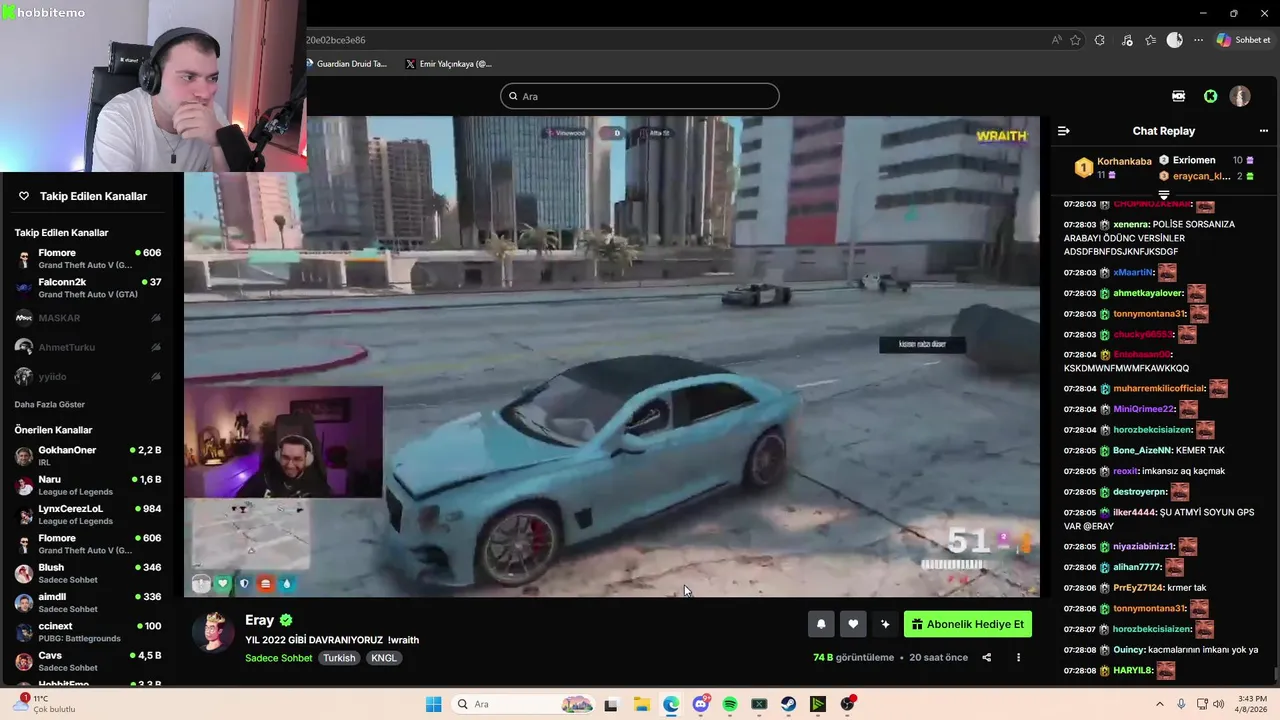
Task: Select the KNGL tag
Action: point(384,658)
